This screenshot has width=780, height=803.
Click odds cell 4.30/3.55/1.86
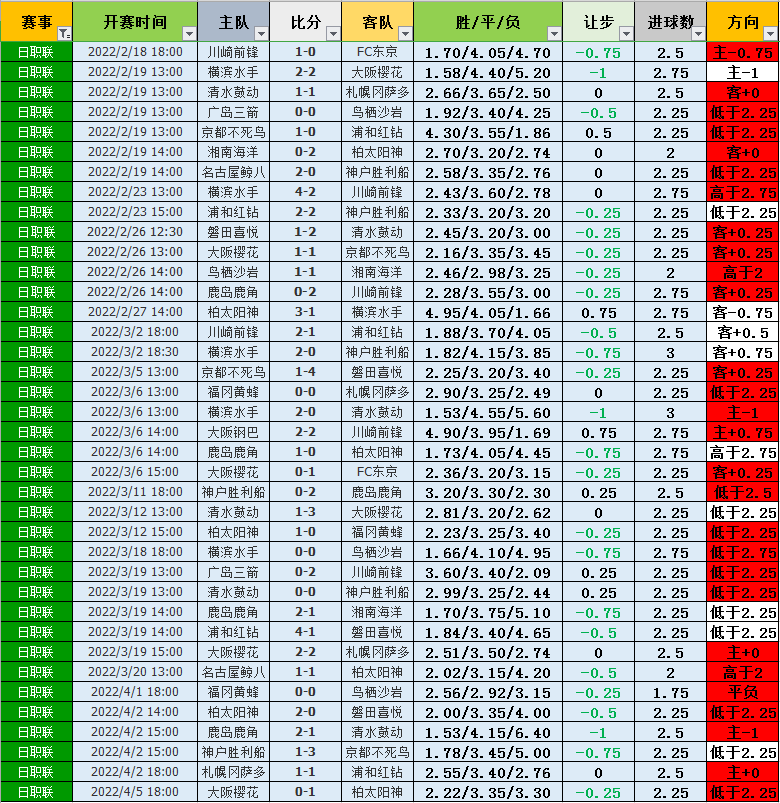point(488,132)
